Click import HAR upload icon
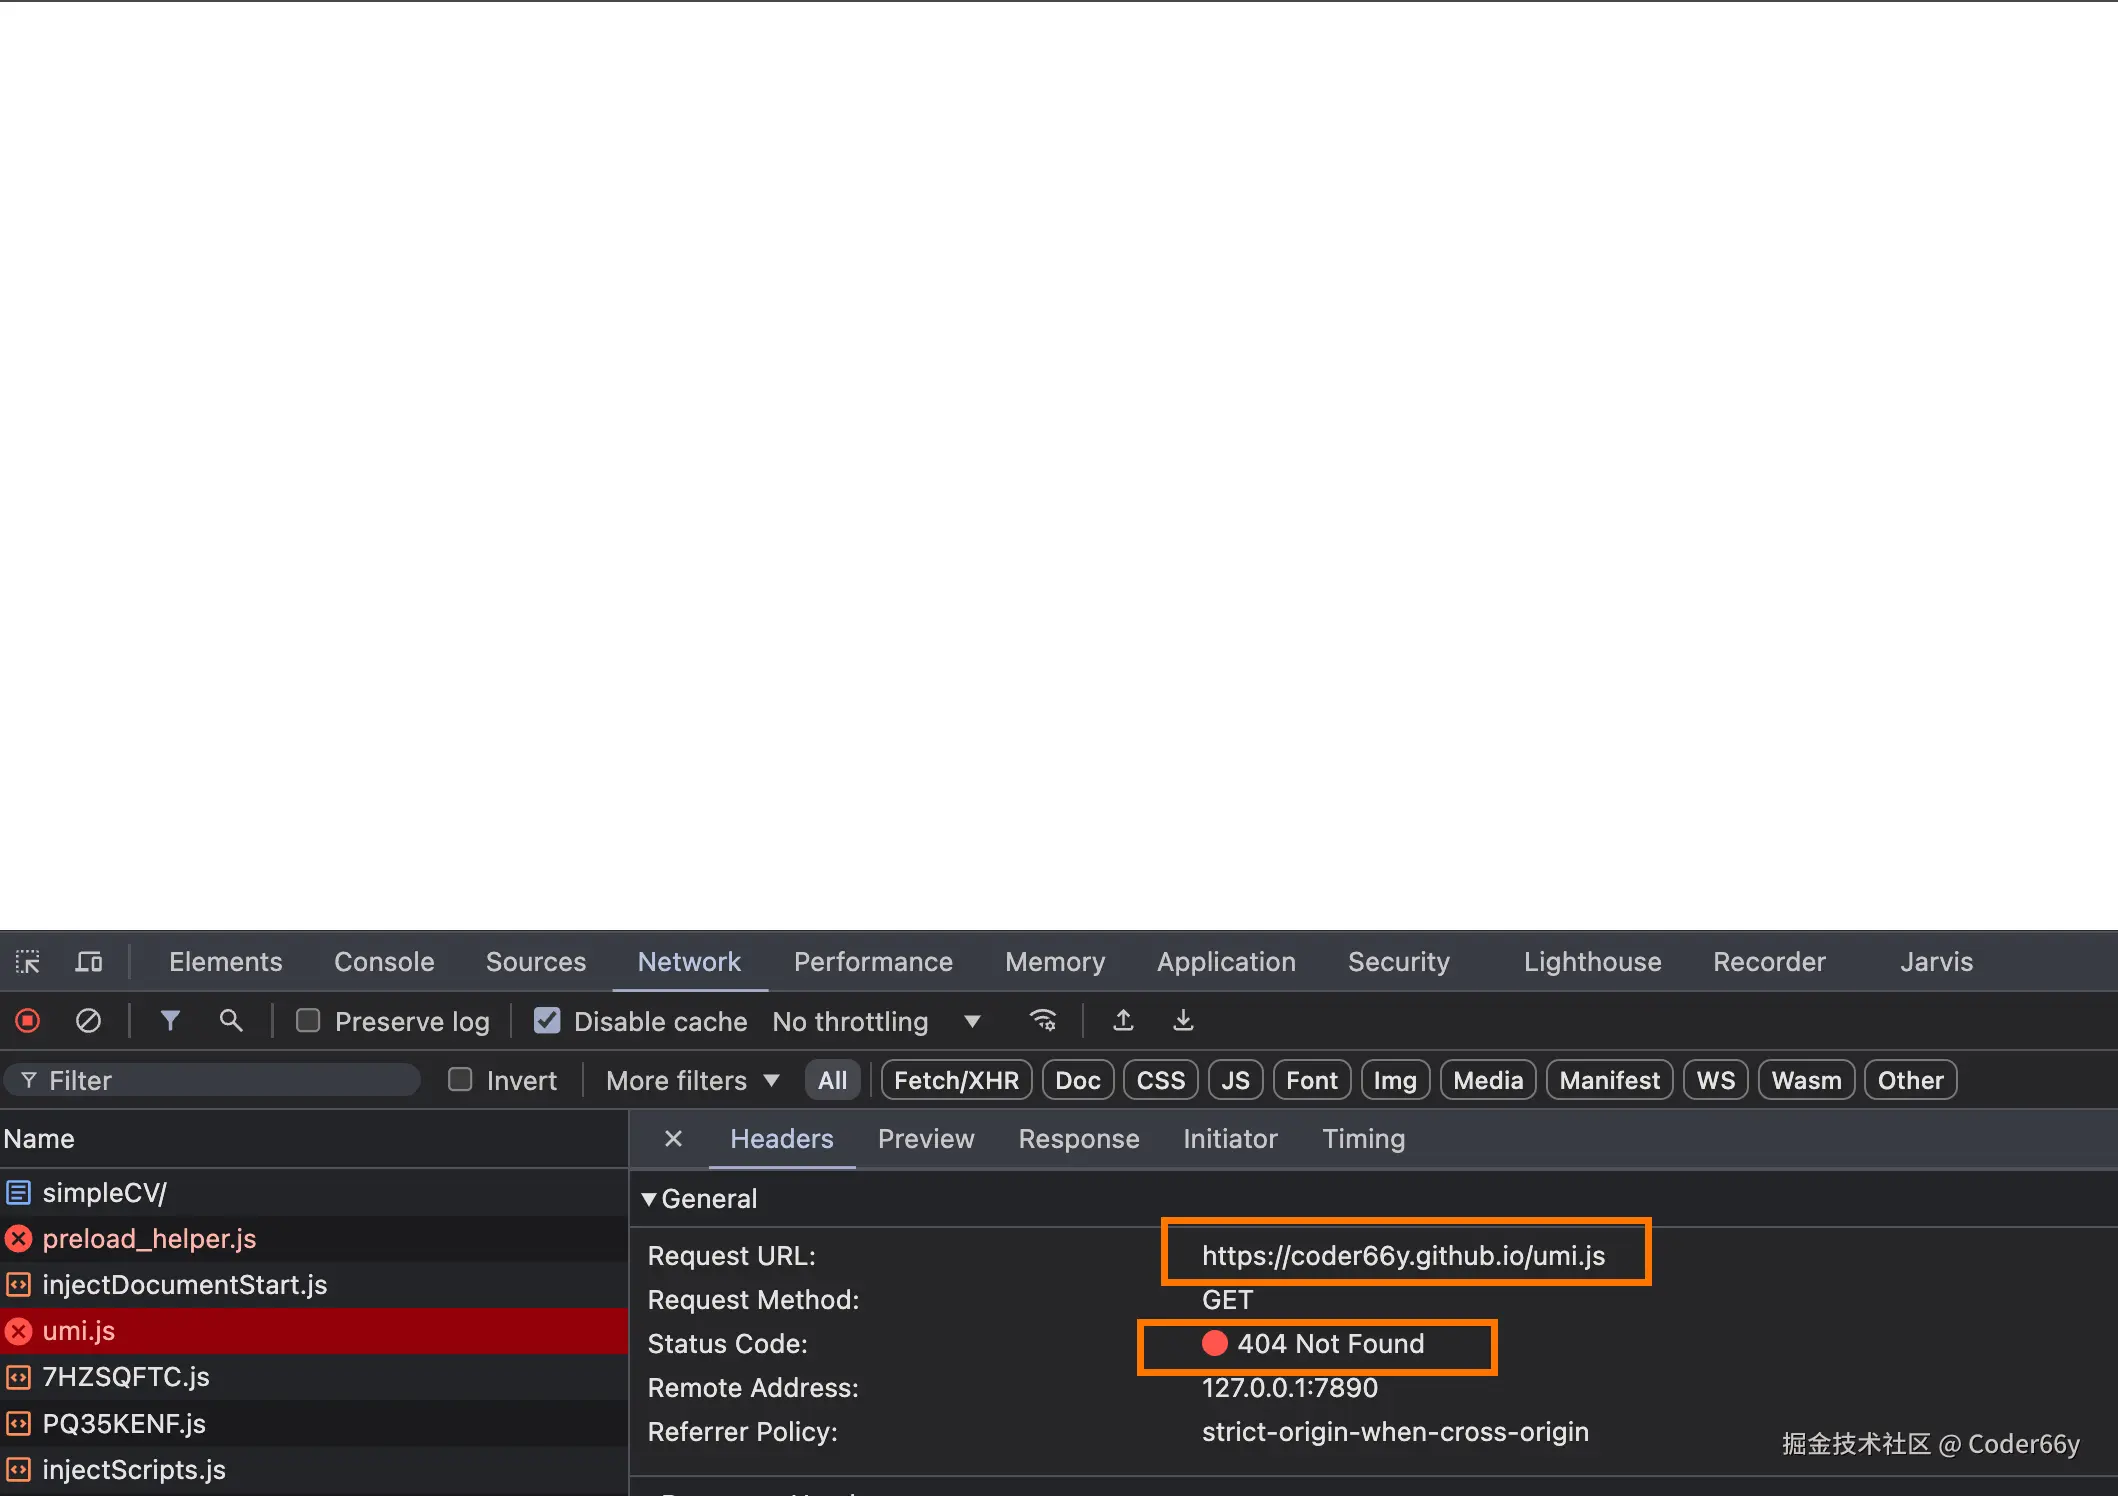The height and width of the screenshot is (1496, 2118). coord(1123,1021)
